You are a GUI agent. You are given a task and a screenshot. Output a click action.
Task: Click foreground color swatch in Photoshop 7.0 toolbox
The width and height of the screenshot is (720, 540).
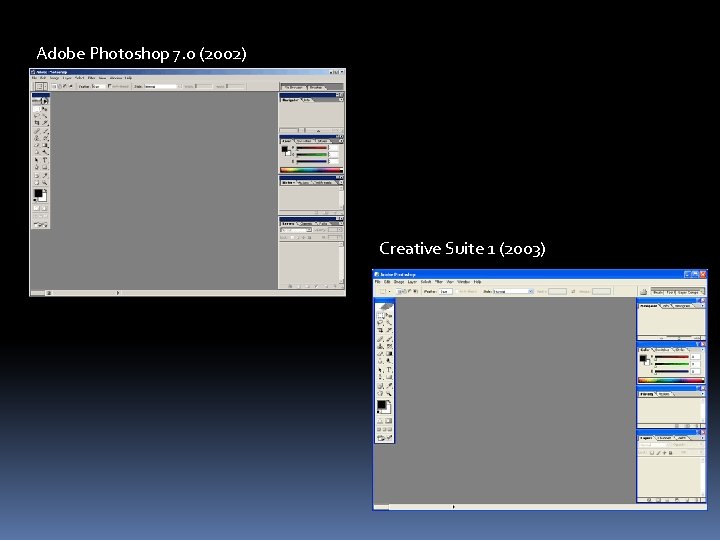[x=38, y=193]
